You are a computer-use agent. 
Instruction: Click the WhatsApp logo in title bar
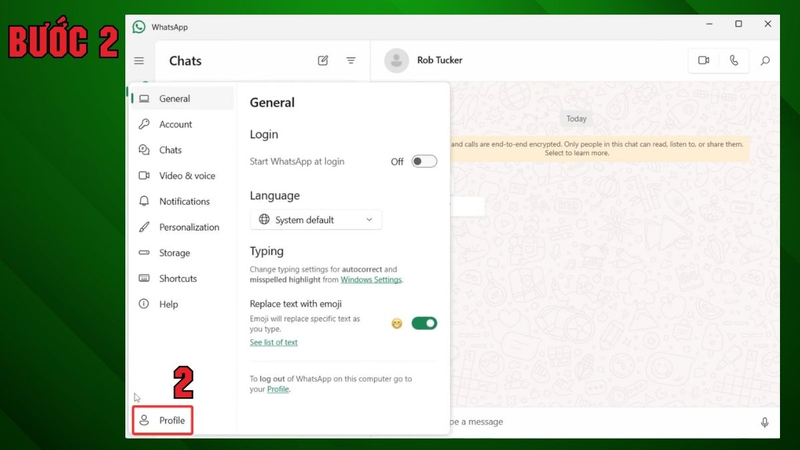[x=139, y=27]
